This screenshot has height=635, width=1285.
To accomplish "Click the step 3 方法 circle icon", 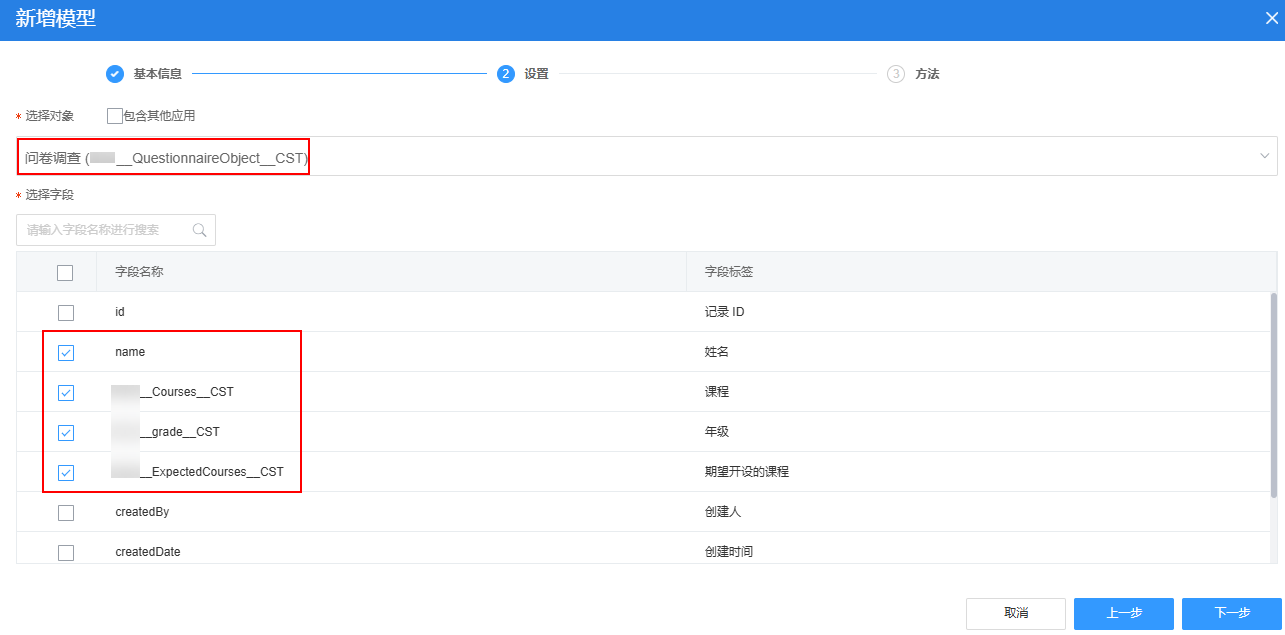I will [x=896, y=74].
